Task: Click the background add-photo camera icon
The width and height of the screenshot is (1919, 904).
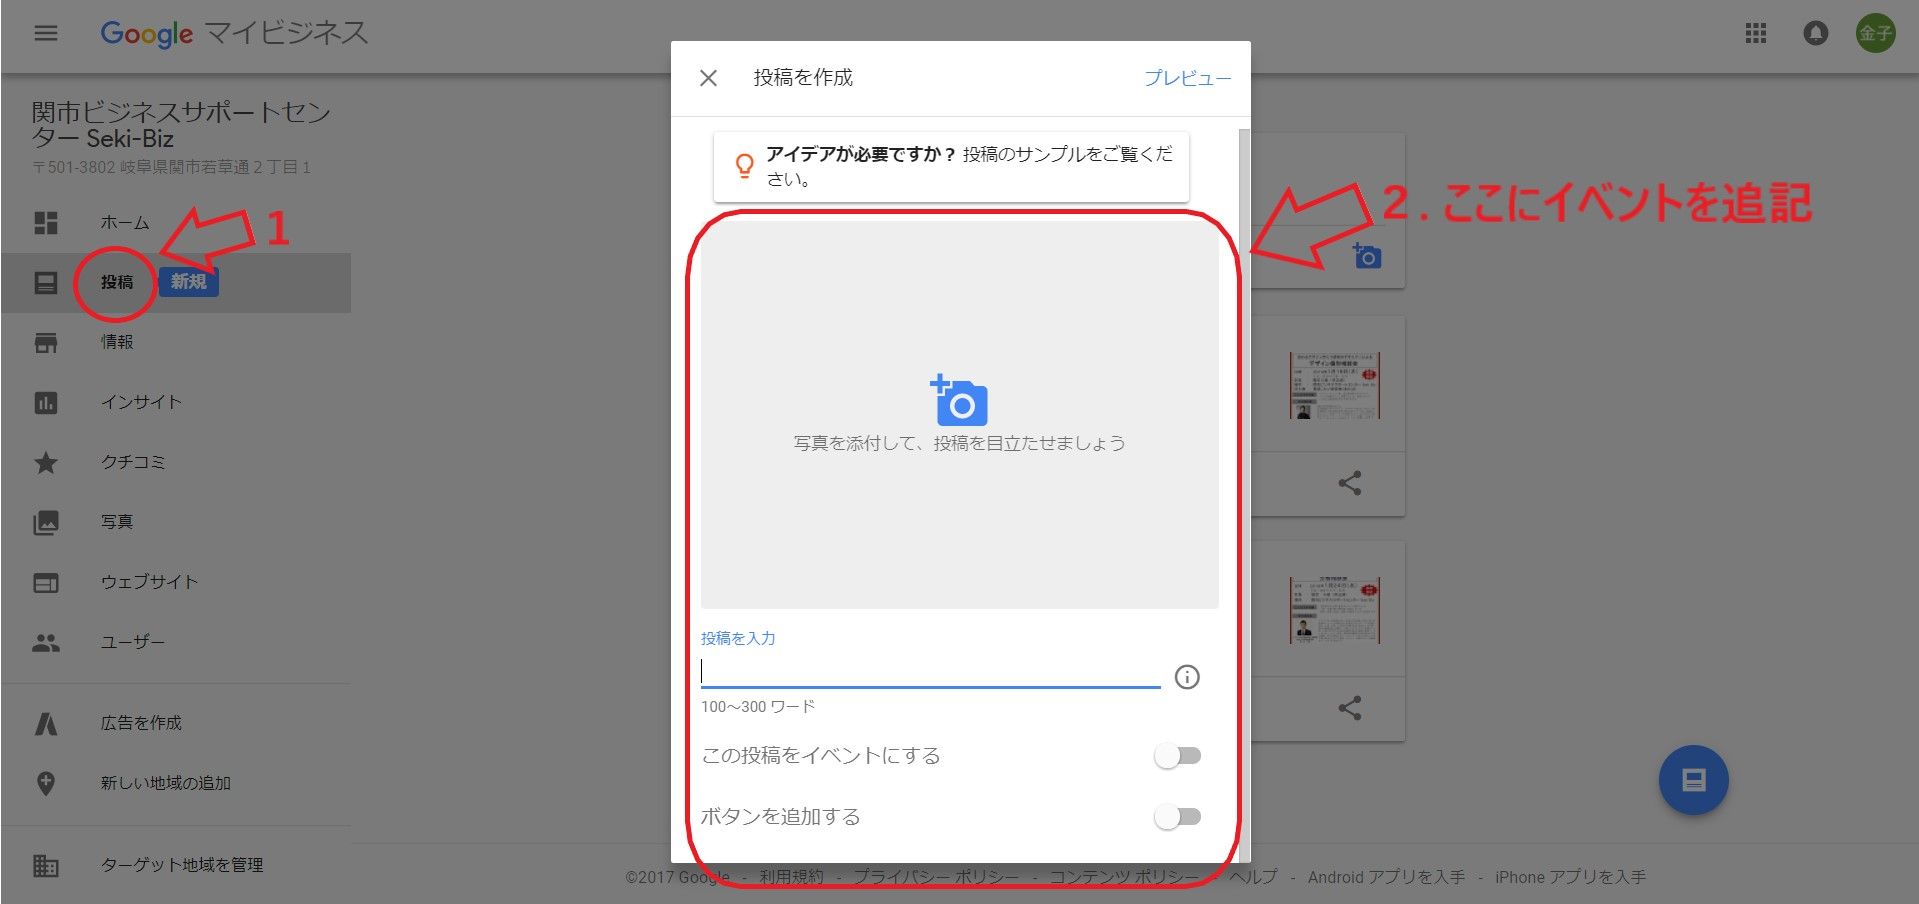Action: [1366, 256]
